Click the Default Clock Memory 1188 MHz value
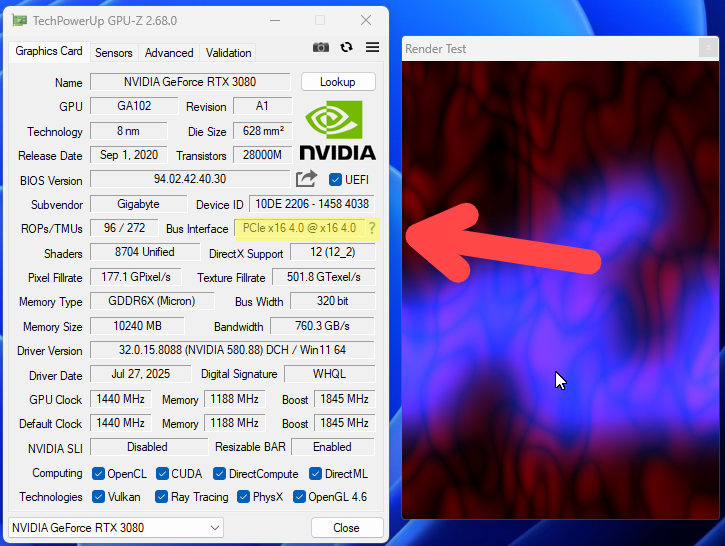Screen dimensions: 725x546 coord(234,423)
